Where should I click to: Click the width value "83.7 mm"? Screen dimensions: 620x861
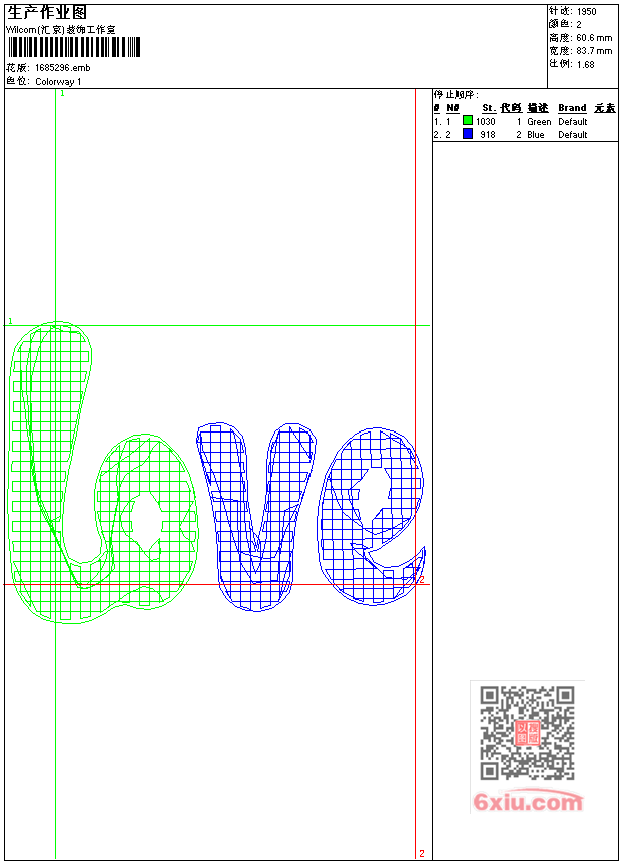pos(594,51)
